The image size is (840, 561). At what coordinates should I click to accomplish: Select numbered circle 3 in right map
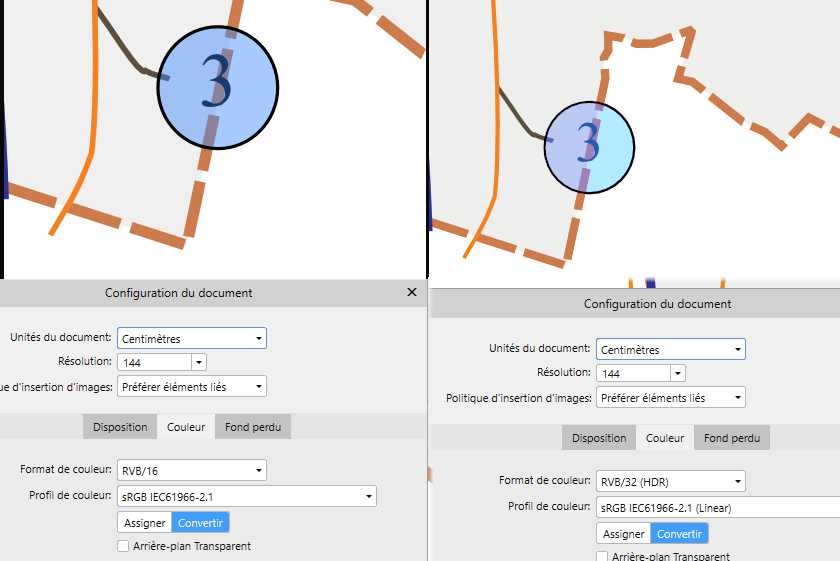click(x=589, y=147)
